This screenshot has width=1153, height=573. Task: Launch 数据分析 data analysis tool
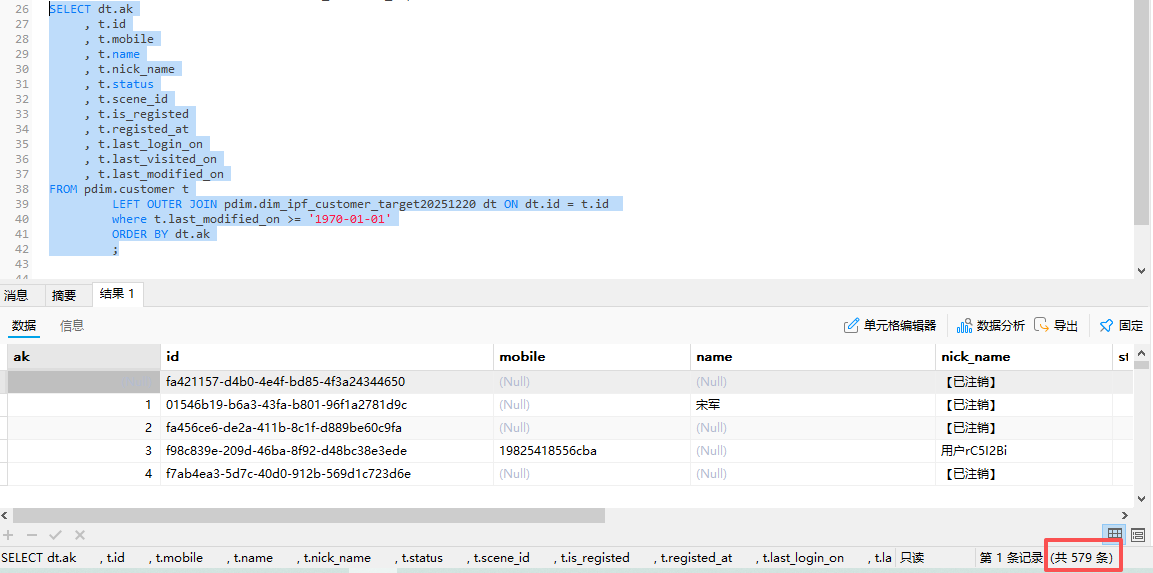991,326
